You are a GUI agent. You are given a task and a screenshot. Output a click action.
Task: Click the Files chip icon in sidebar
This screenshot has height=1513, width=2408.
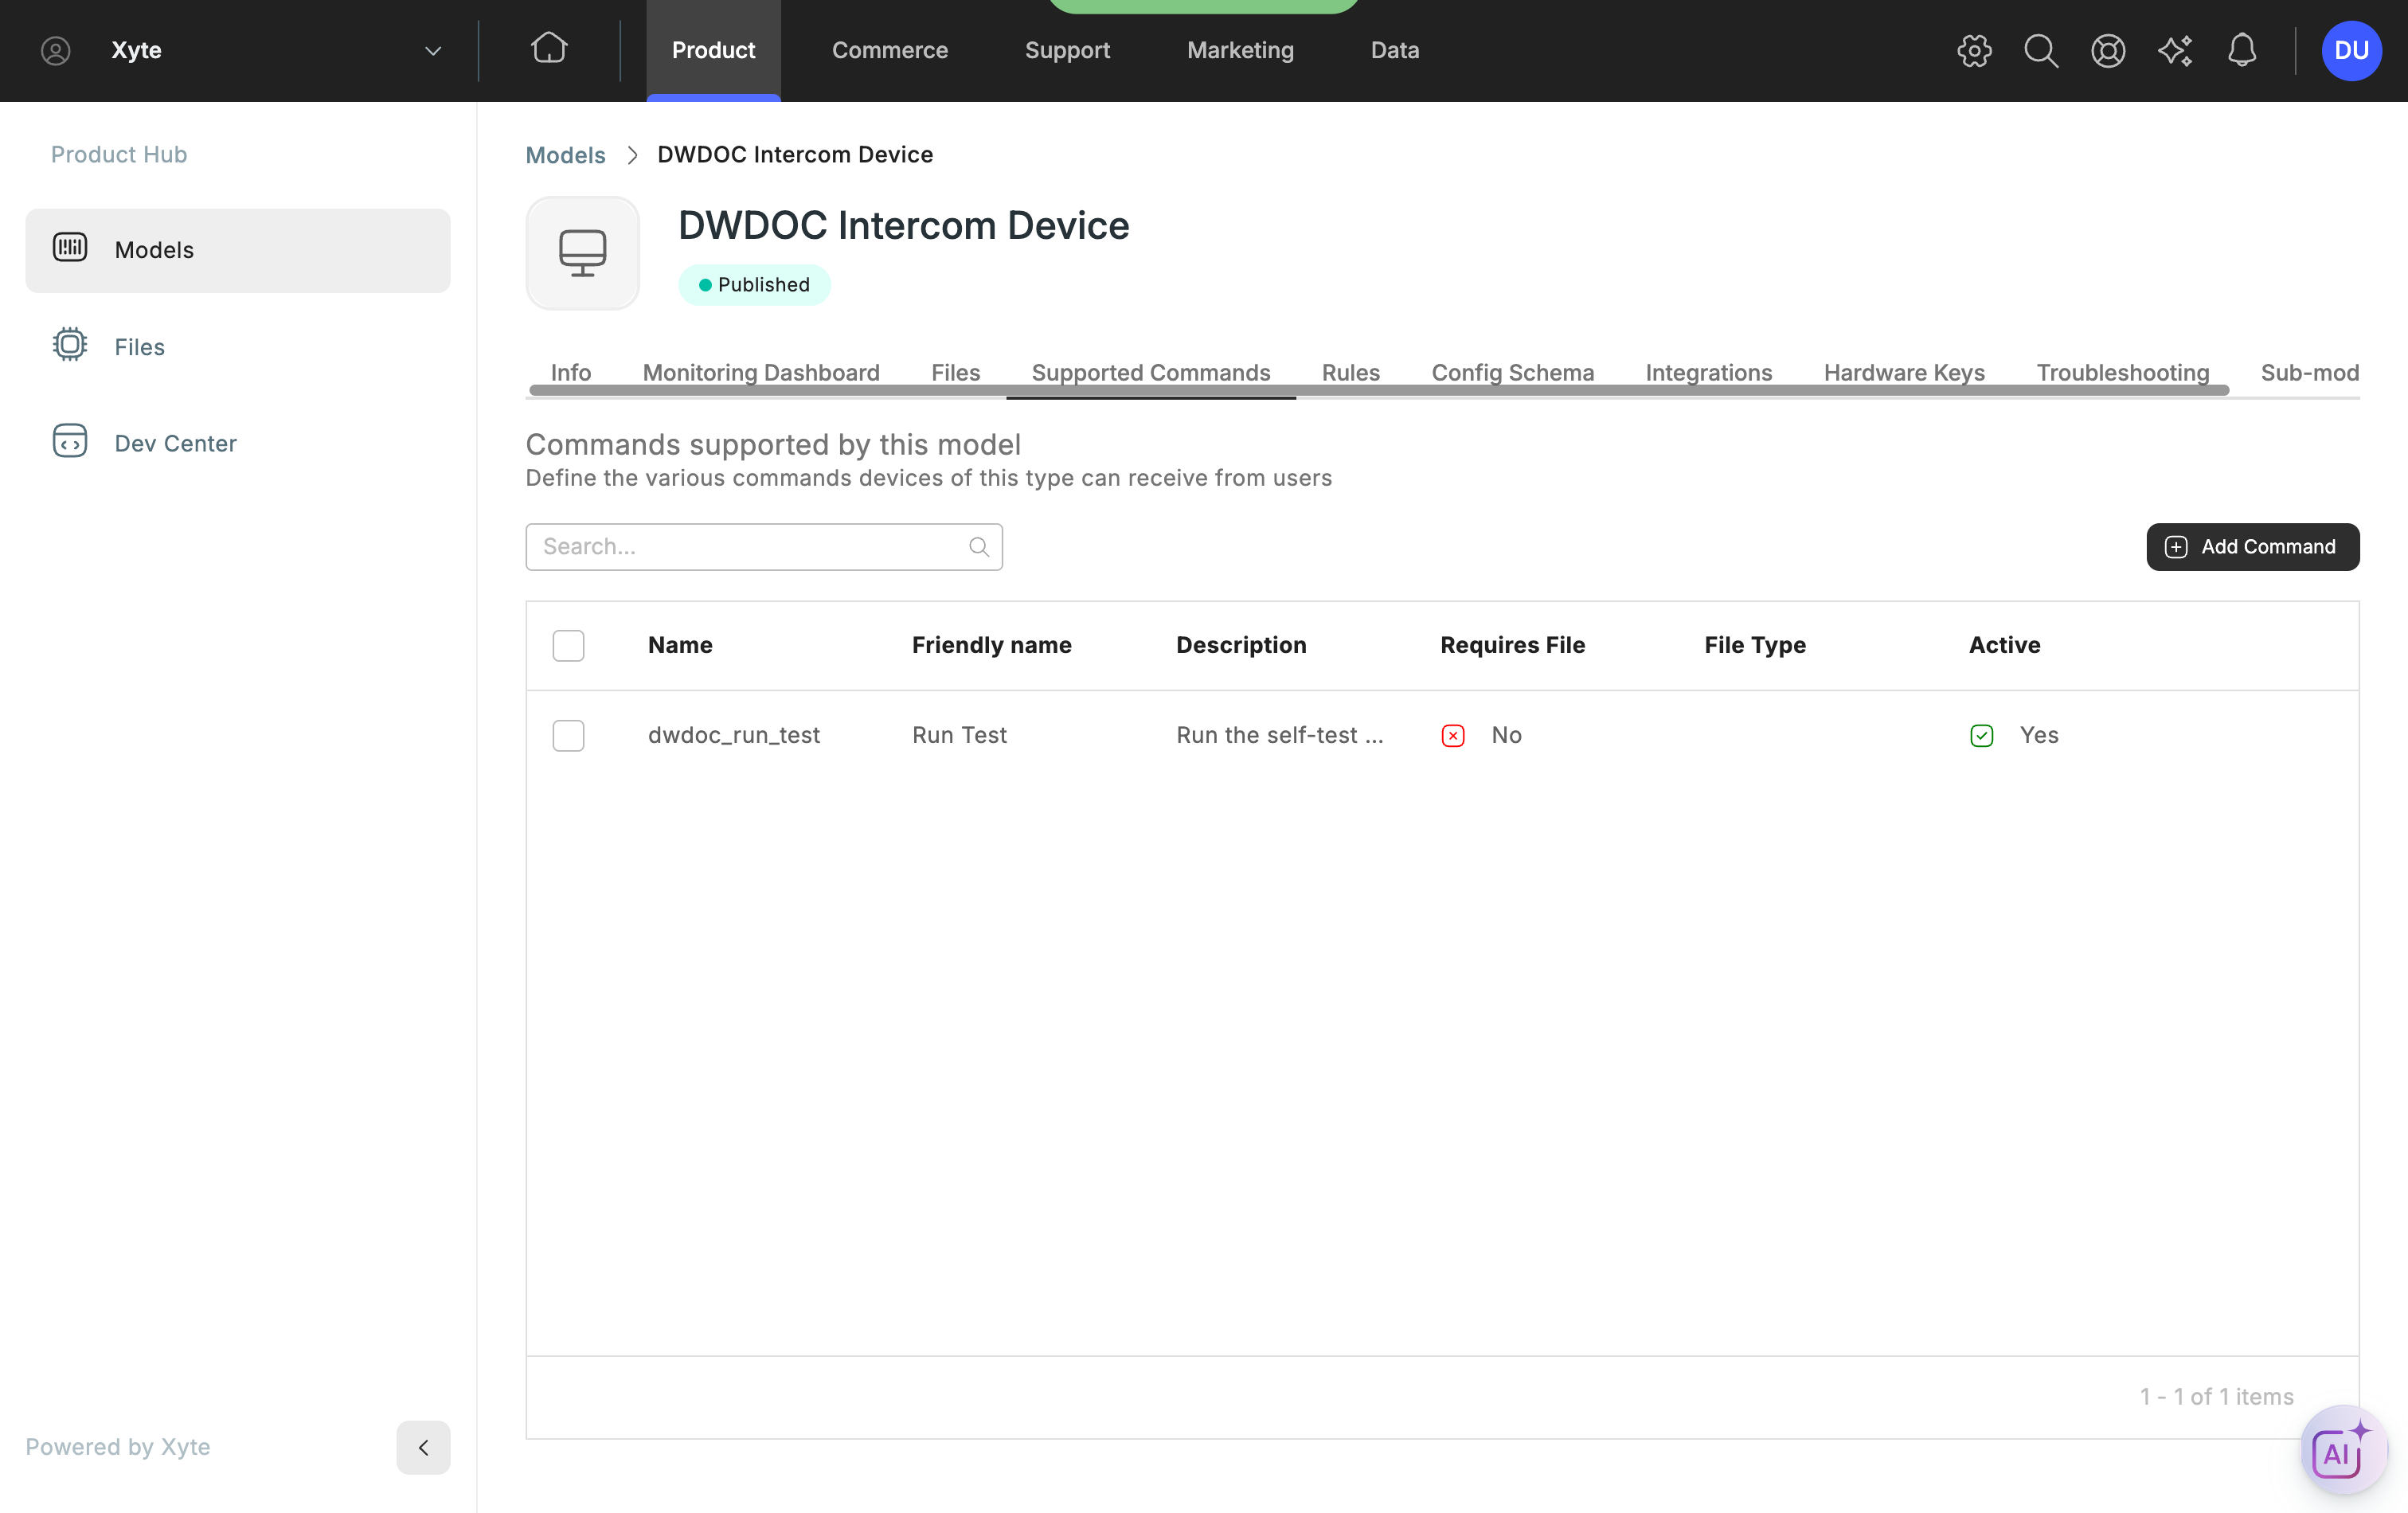tap(70, 344)
